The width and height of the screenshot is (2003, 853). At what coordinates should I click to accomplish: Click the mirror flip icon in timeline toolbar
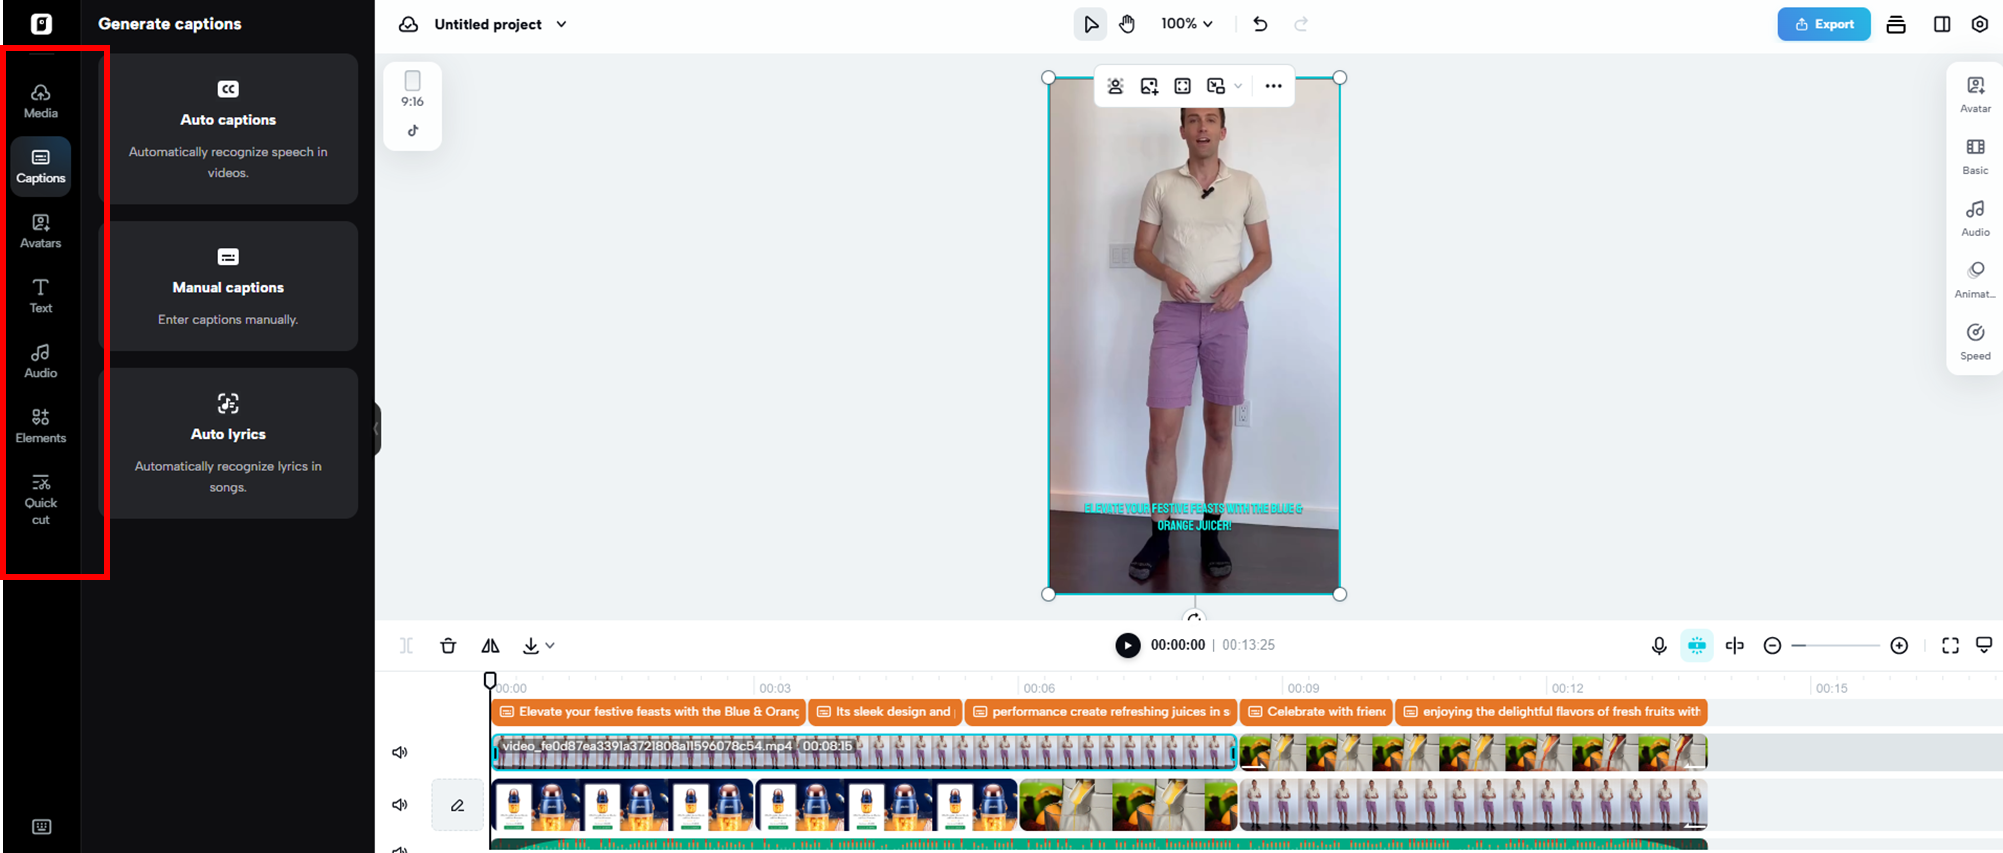(x=490, y=646)
